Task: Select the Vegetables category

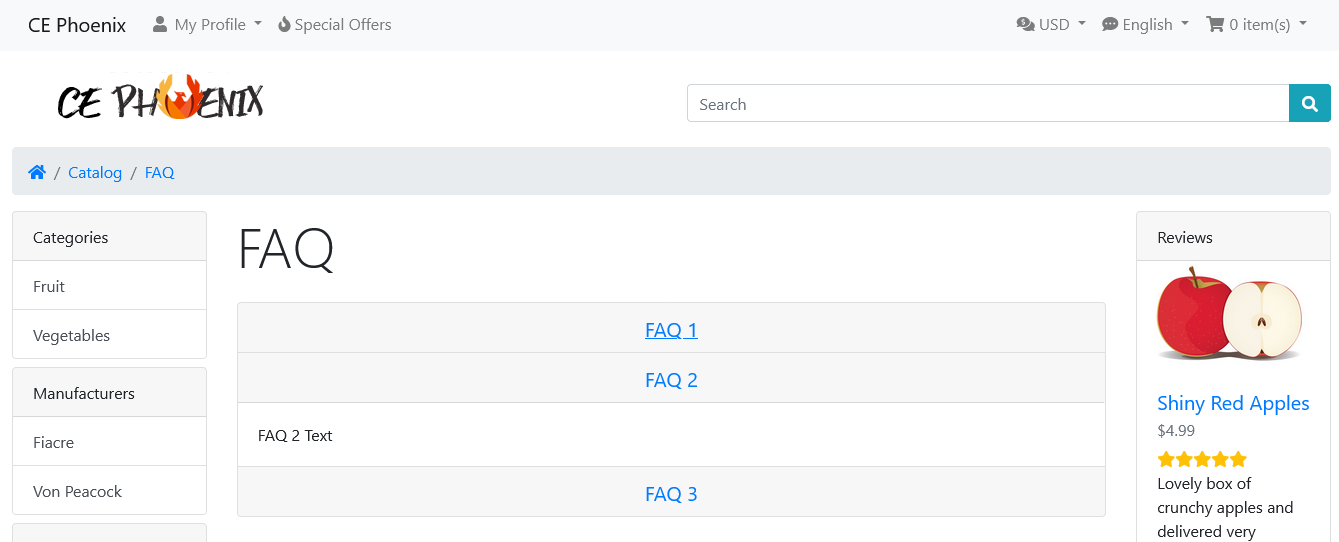Action: pos(109,335)
